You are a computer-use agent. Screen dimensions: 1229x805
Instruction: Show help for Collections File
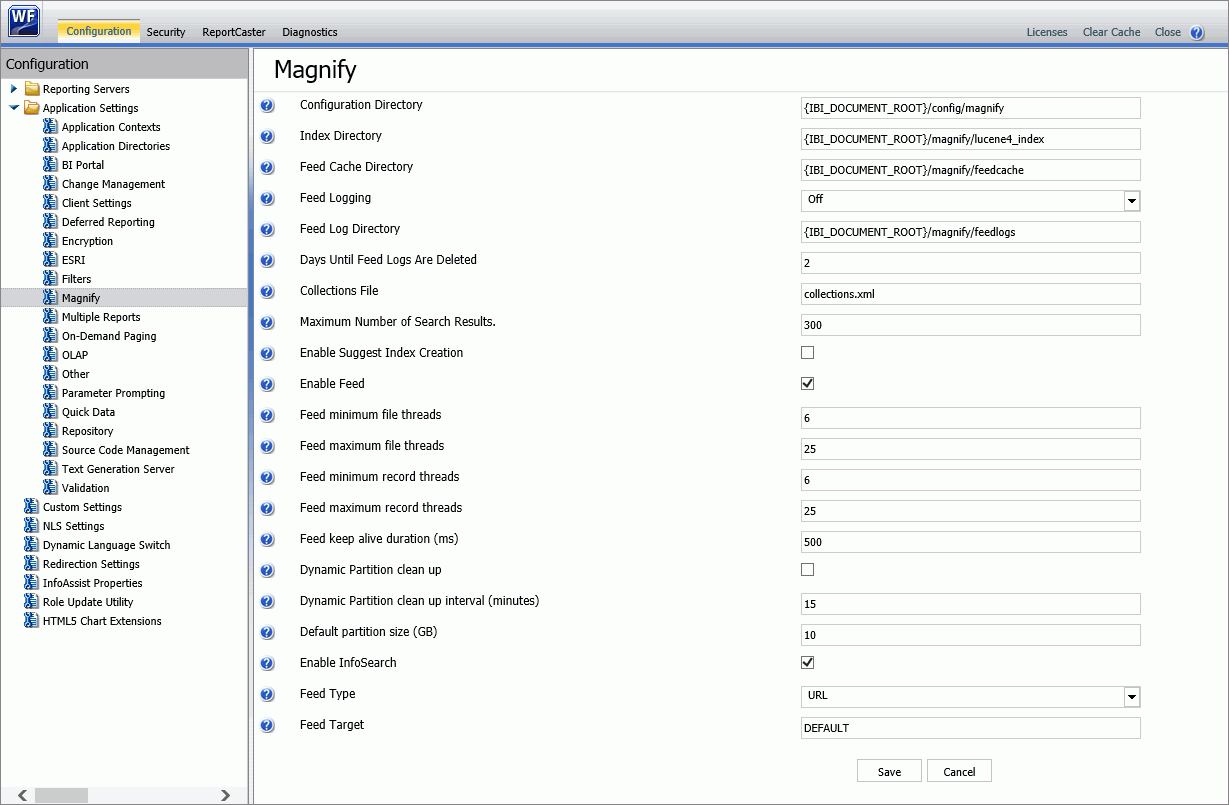pyautogui.click(x=267, y=292)
